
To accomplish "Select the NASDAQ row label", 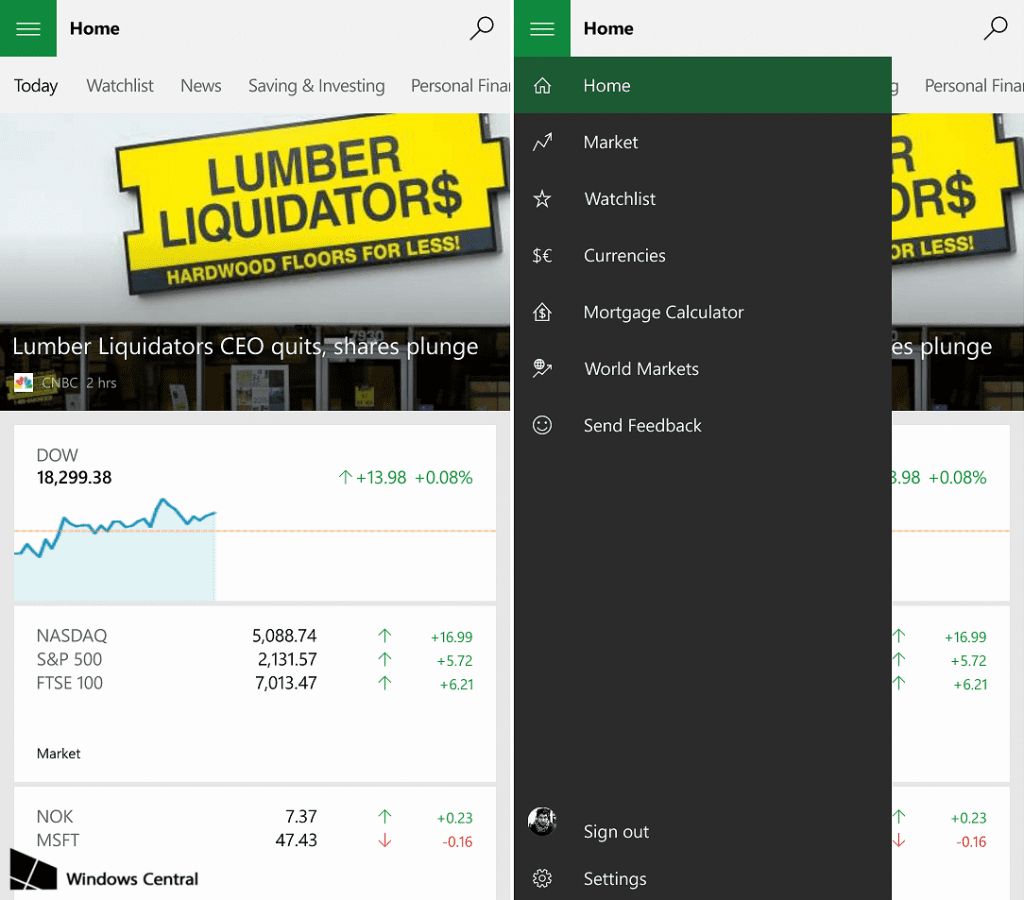I will click(x=72, y=635).
